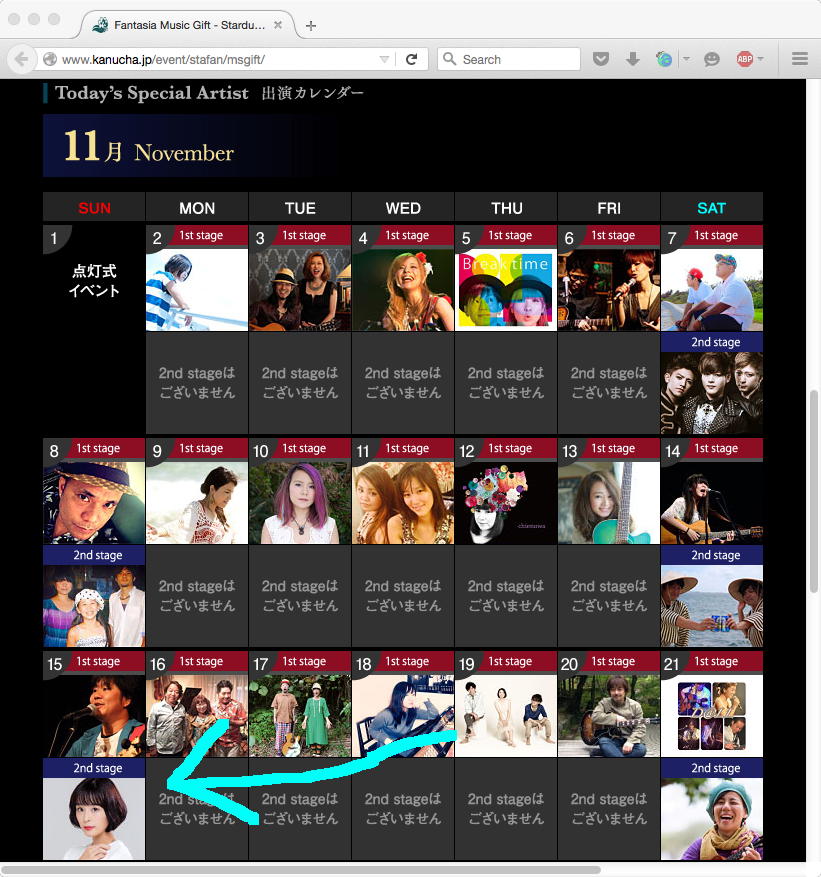Reload the page with the refresh icon
Viewport: 821px width, 877px height.
tap(411, 59)
